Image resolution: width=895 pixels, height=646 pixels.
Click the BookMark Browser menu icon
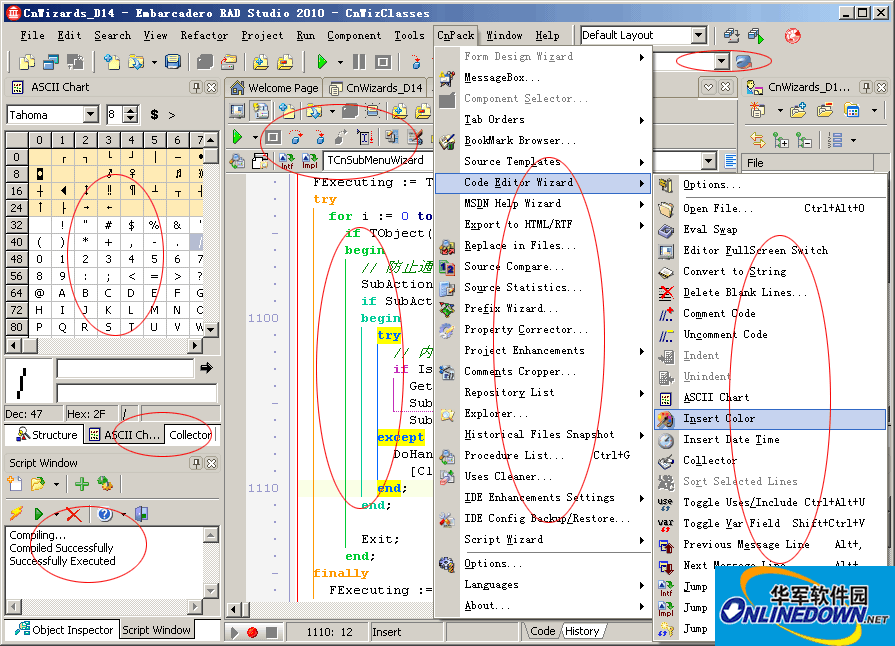click(x=448, y=141)
